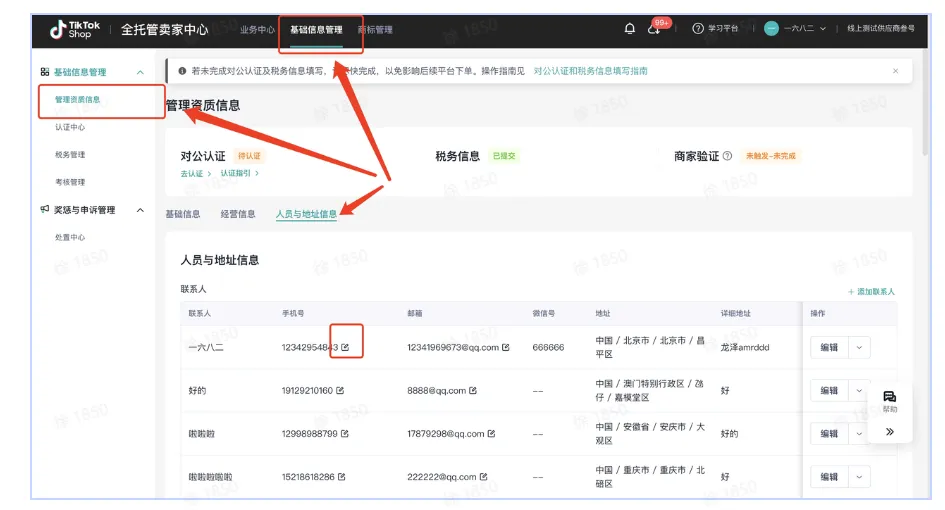Screen dimensions: 945x510
Task: Expand the floating panel double-arrow icon
Action: [890, 432]
